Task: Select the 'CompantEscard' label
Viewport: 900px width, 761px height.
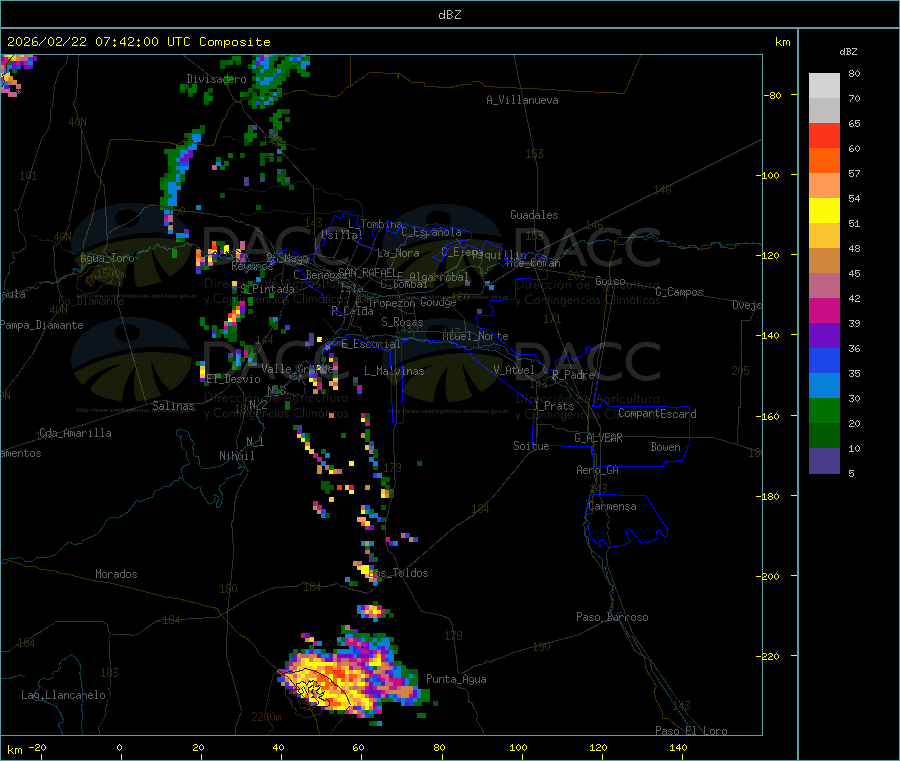Action: click(x=657, y=414)
